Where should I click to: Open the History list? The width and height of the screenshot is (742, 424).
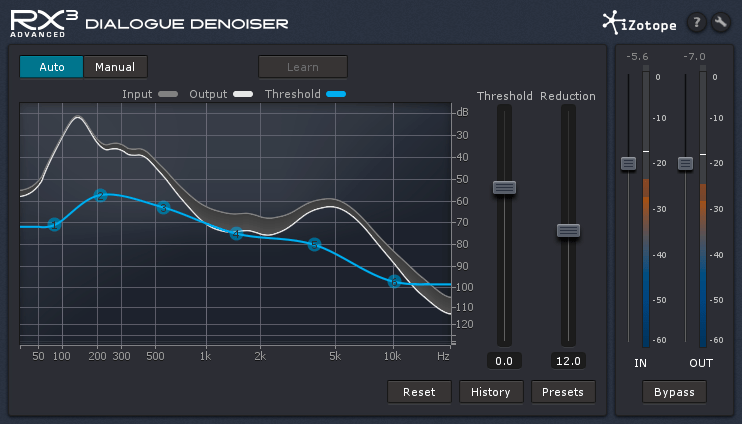click(x=491, y=392)
